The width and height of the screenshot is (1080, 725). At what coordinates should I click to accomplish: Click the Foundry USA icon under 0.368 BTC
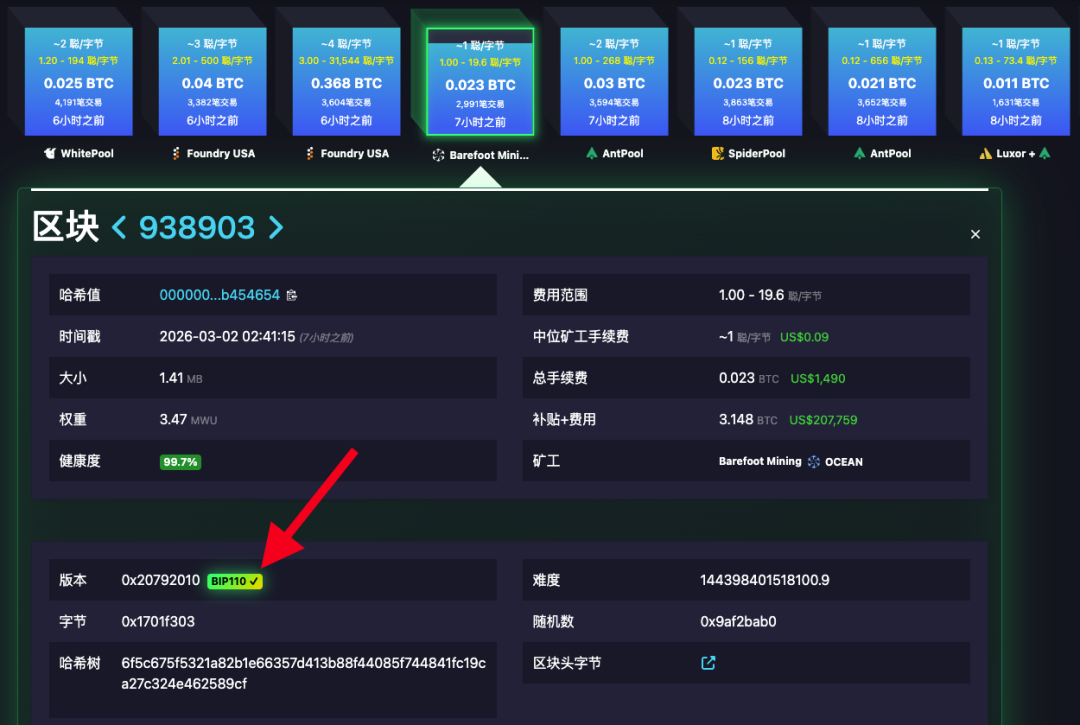310,153
